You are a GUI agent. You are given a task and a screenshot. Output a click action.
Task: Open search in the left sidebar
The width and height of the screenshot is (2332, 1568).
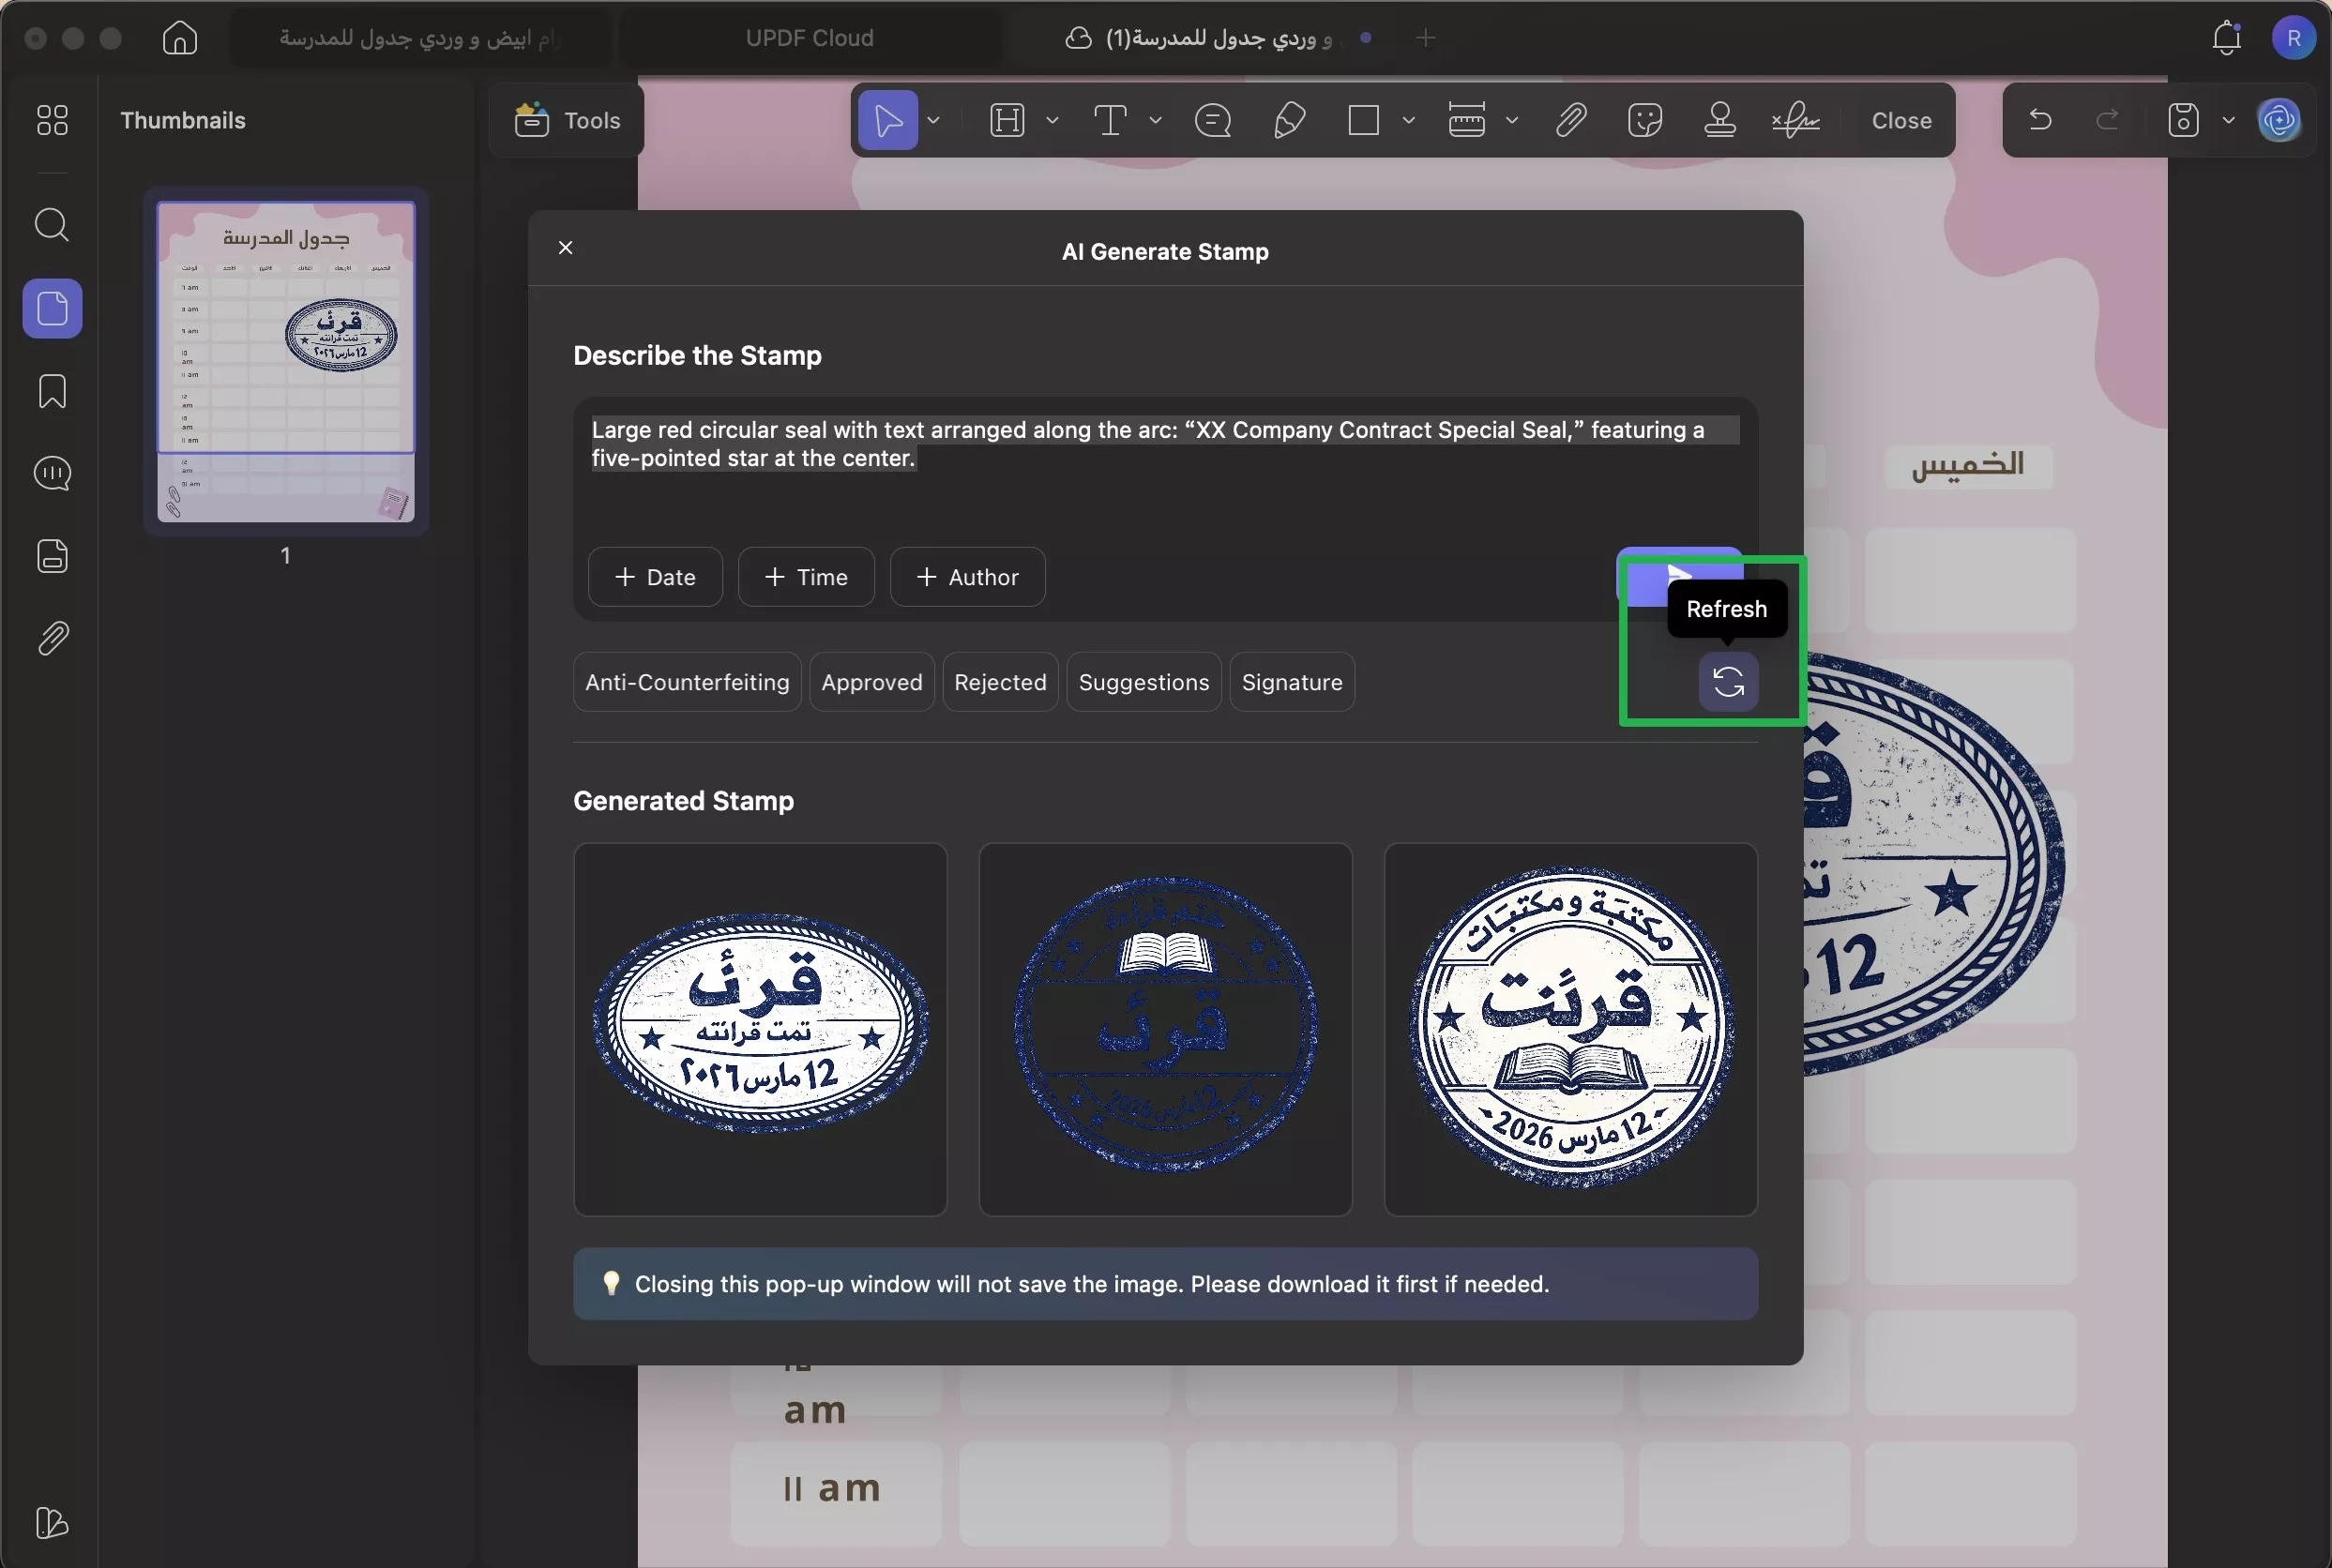coord(52,226)
